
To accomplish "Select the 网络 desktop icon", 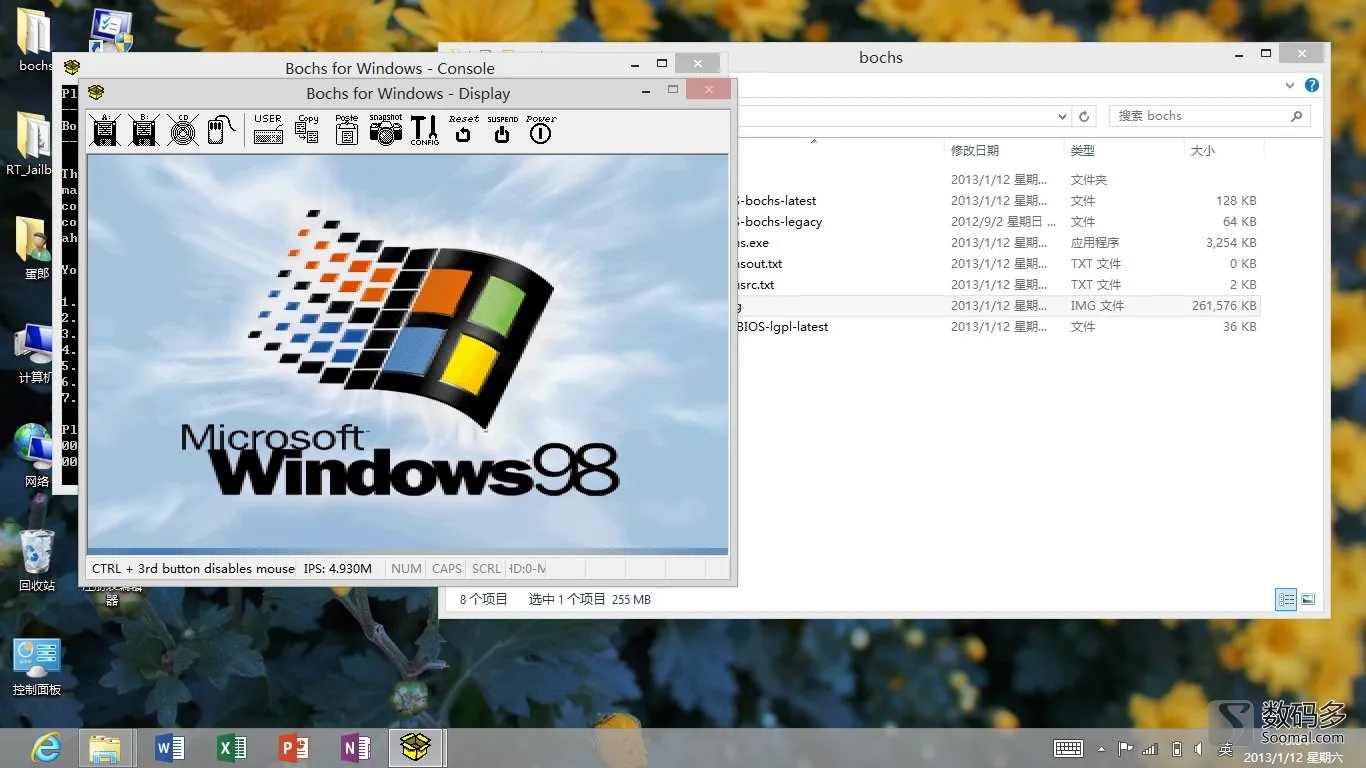I will click(37, 456).
